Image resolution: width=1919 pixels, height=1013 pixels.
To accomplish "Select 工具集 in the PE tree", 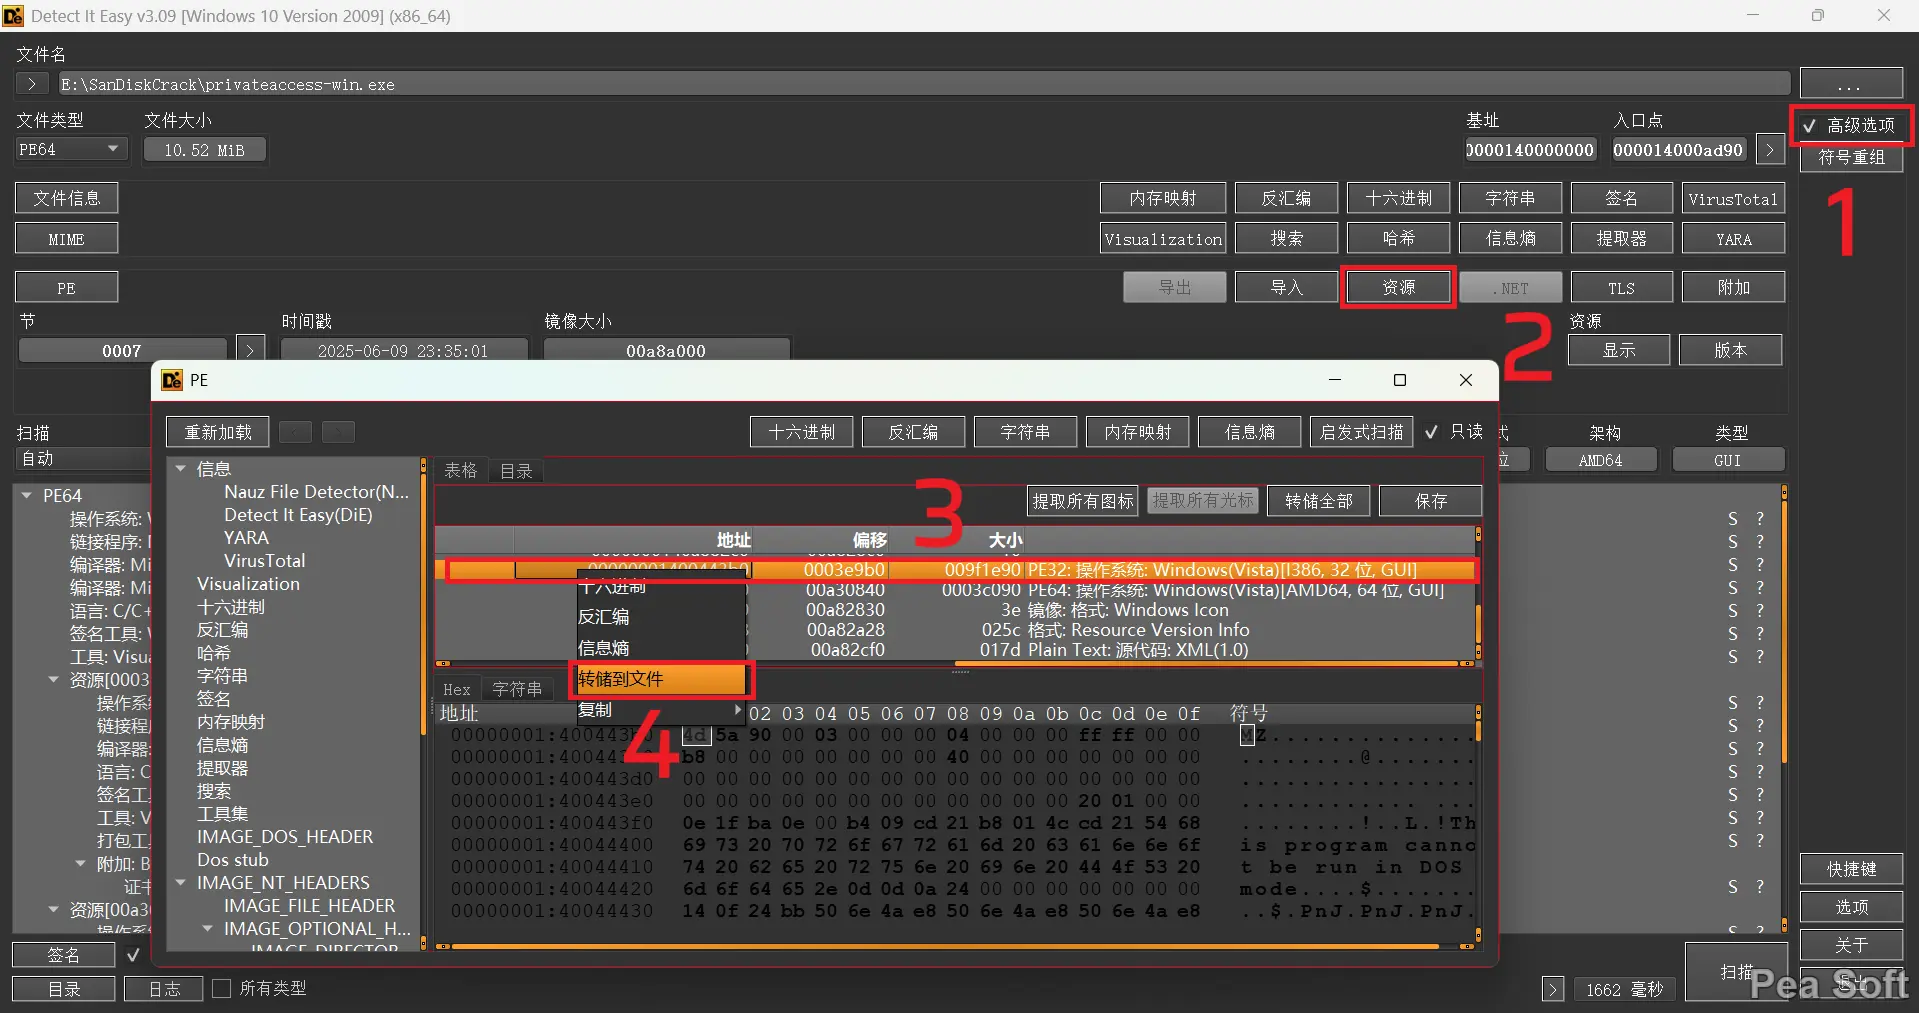I will (222, 814).
